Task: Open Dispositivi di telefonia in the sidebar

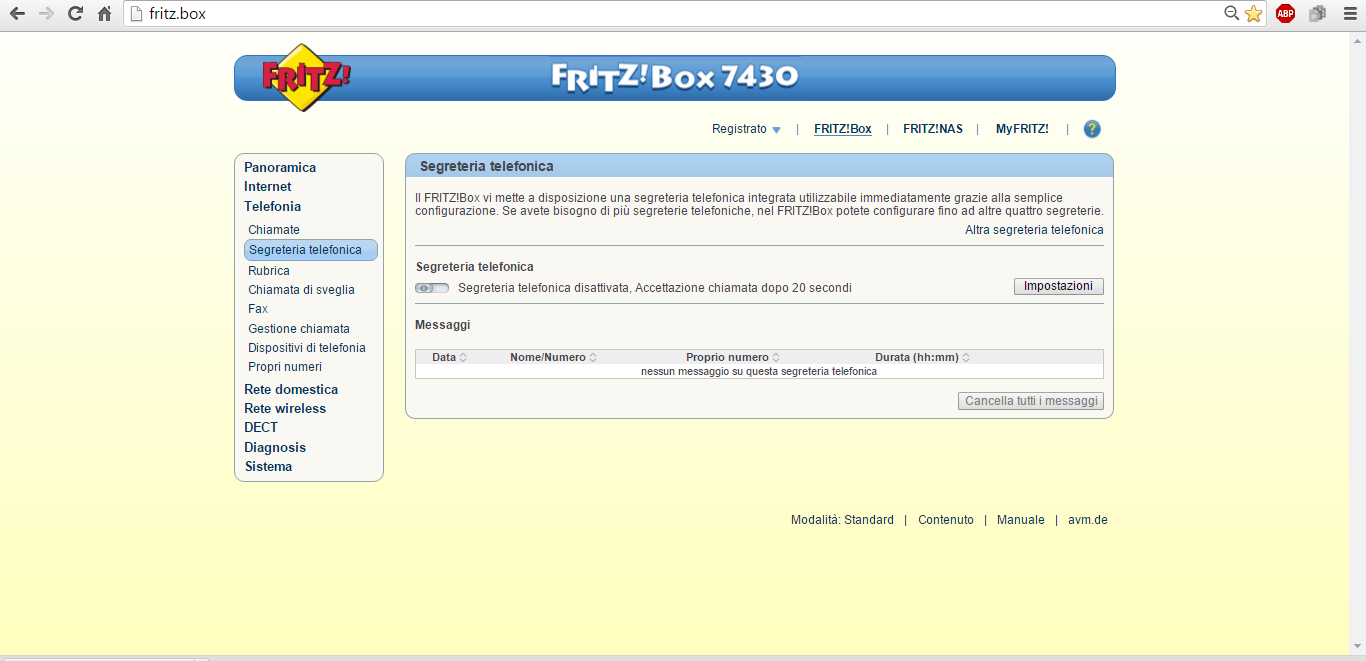Action: coord(307,348)
